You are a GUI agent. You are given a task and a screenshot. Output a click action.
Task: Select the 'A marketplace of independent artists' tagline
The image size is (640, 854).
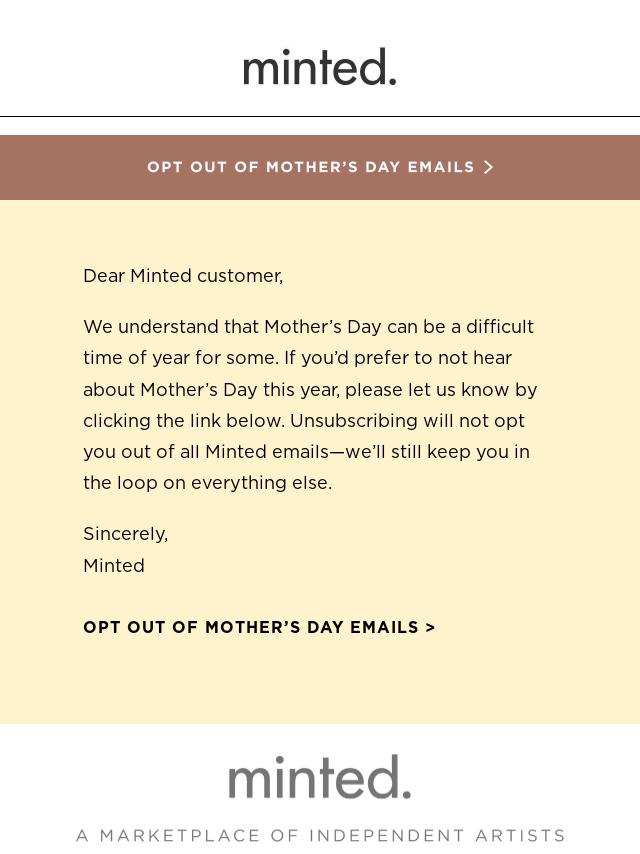coord(320,835)
